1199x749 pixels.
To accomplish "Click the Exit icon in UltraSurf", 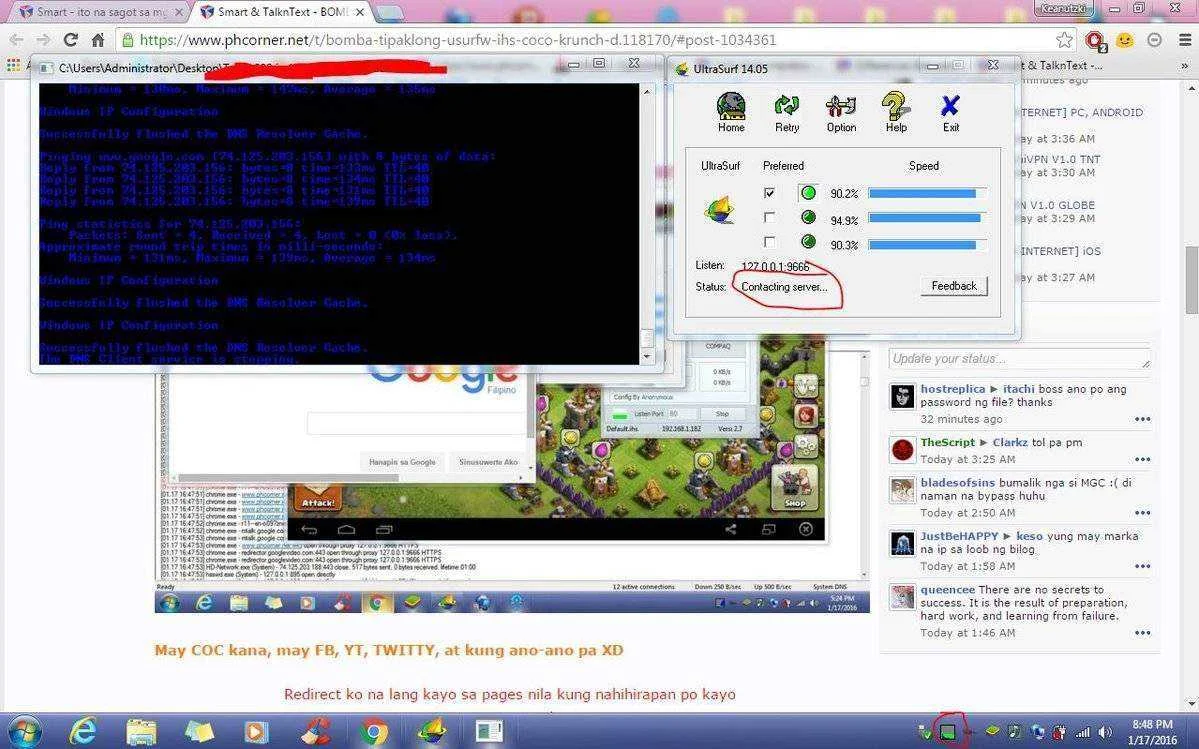I will 950,107.
